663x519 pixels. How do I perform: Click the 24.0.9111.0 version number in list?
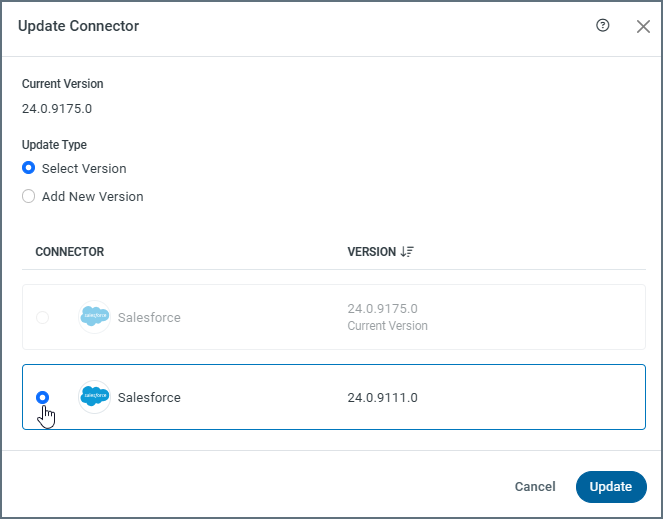(382, 397)
